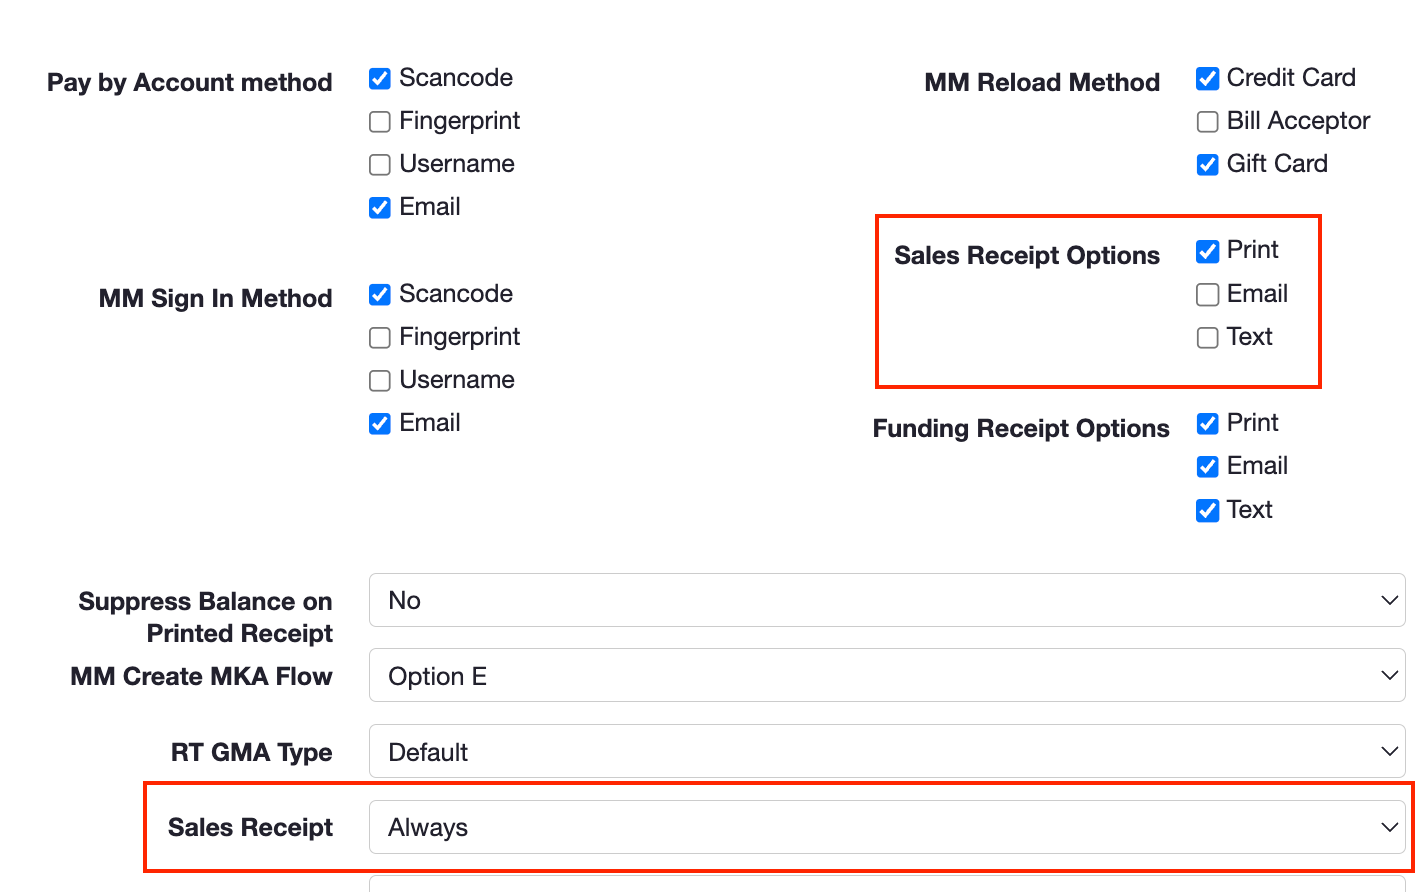Toggle Email under Pay by Account method

380,208
